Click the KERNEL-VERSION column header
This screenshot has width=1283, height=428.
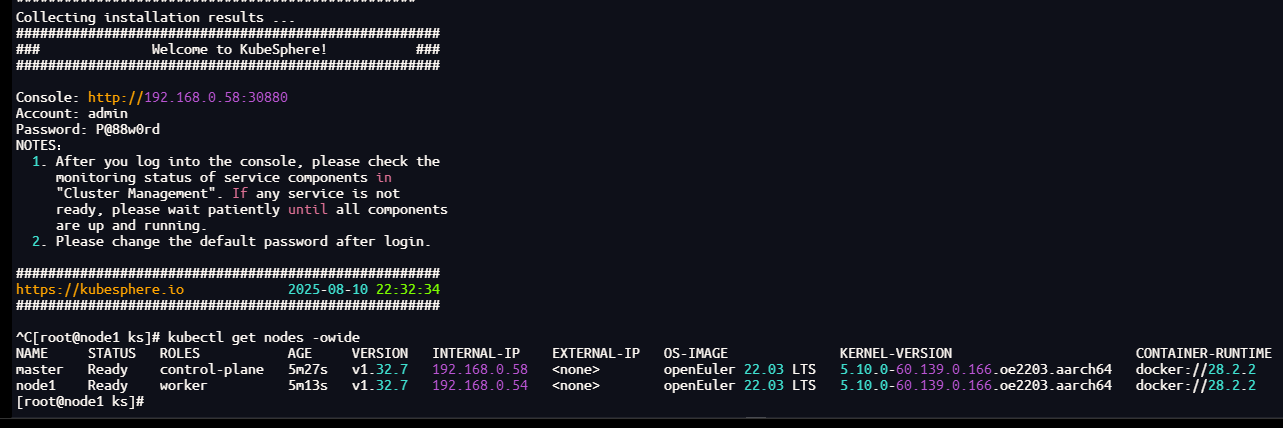(x=896, y=353)
